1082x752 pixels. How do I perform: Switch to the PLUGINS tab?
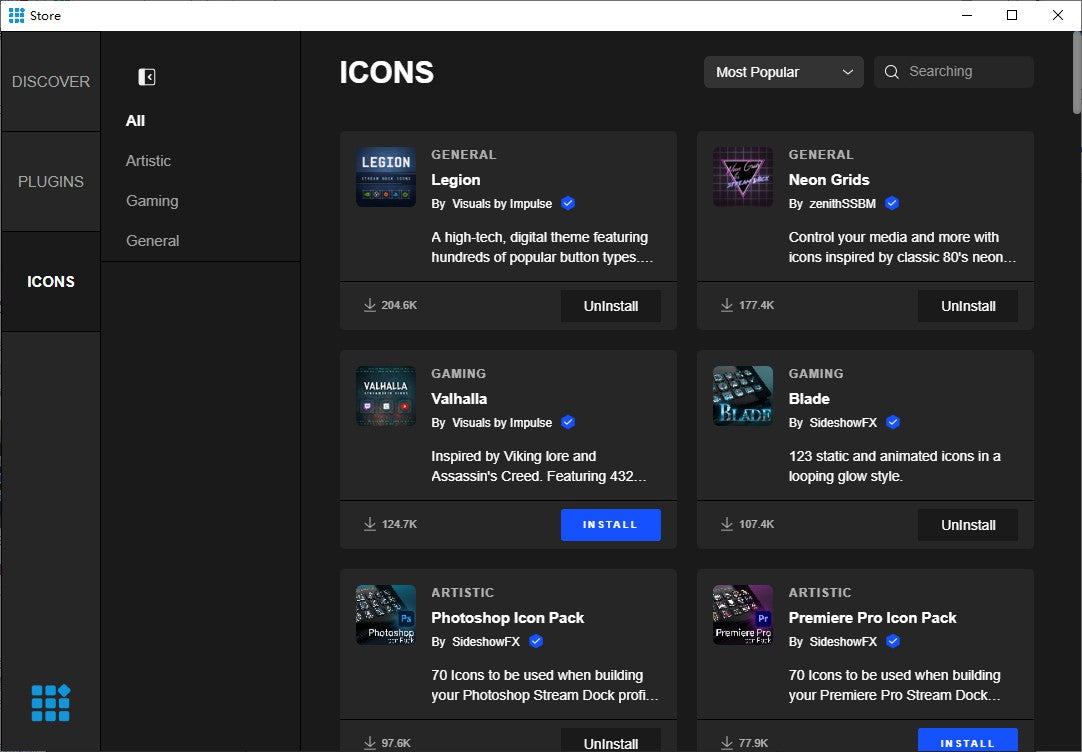click(x=51, y=182)
